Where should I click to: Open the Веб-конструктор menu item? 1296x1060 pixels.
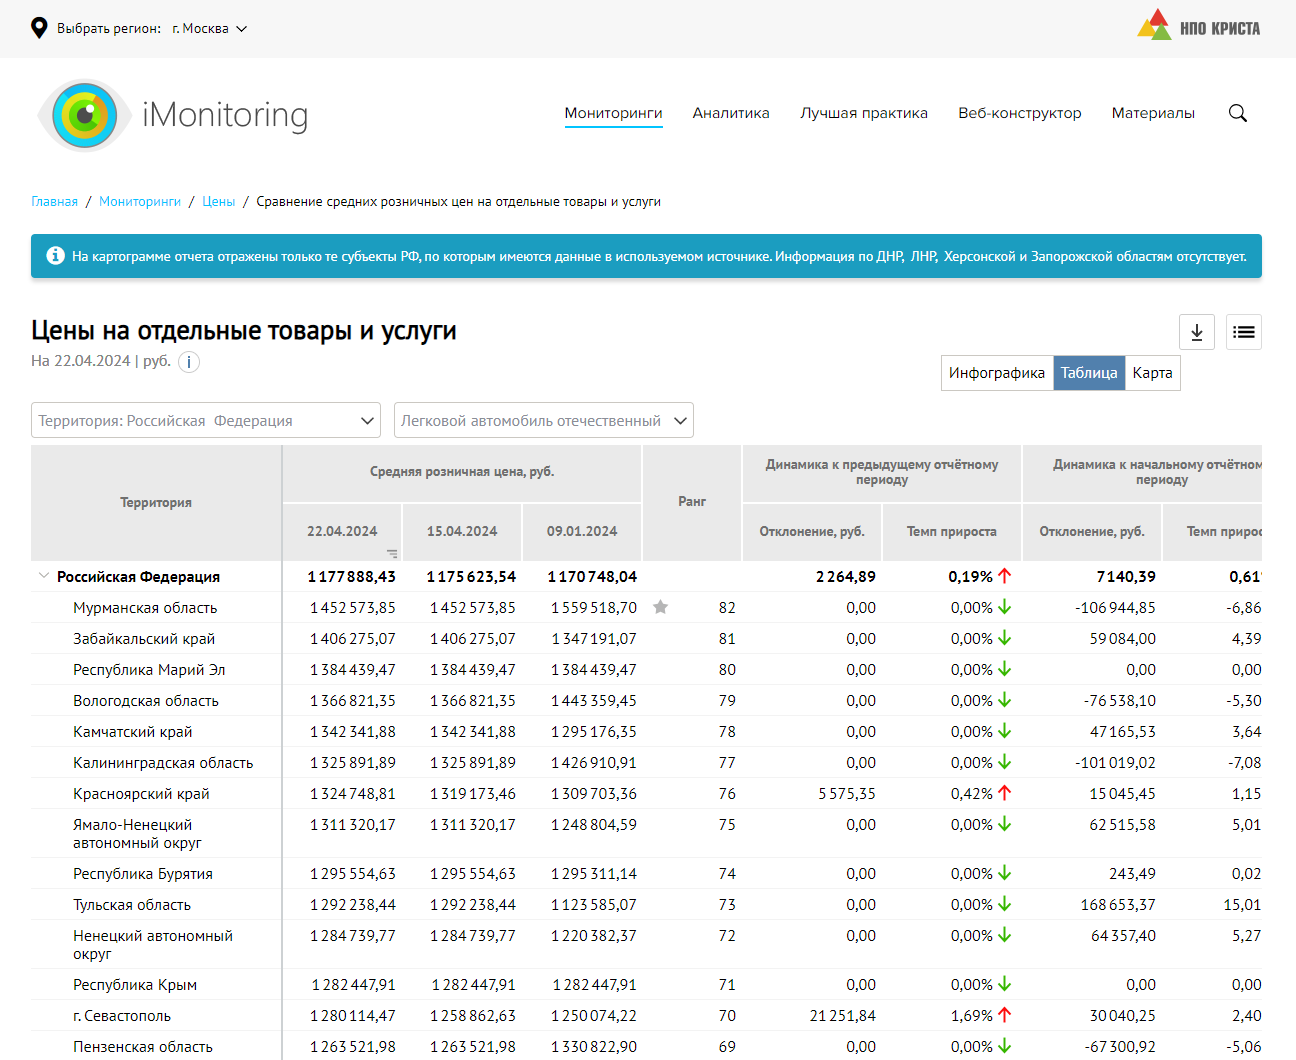pos(1019,113)
